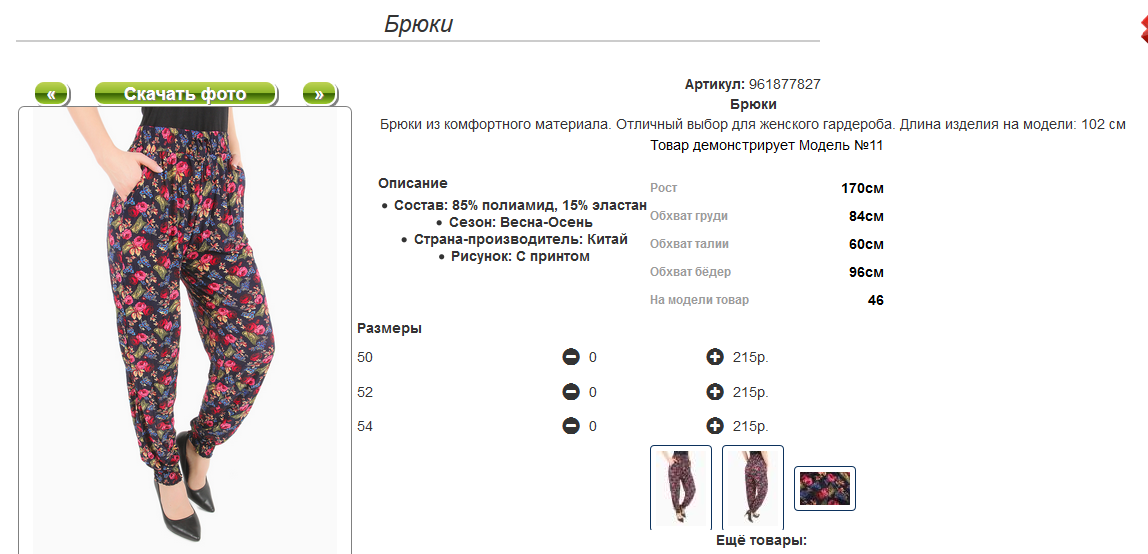This screenshot has width=1148, height=554.
Task: Click the size 50 label
Action: click(x=365, y=358)
